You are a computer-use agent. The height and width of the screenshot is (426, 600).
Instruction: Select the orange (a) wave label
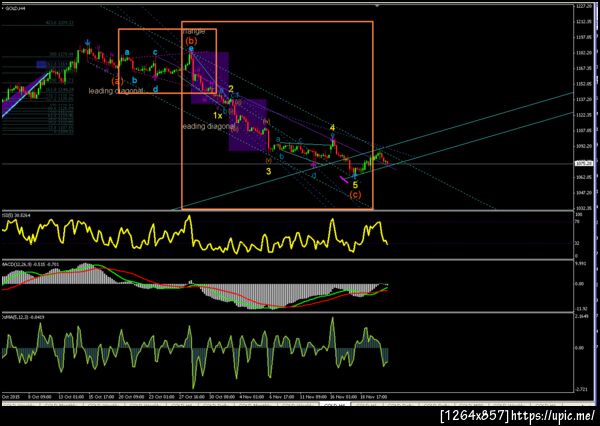(117, 82)
